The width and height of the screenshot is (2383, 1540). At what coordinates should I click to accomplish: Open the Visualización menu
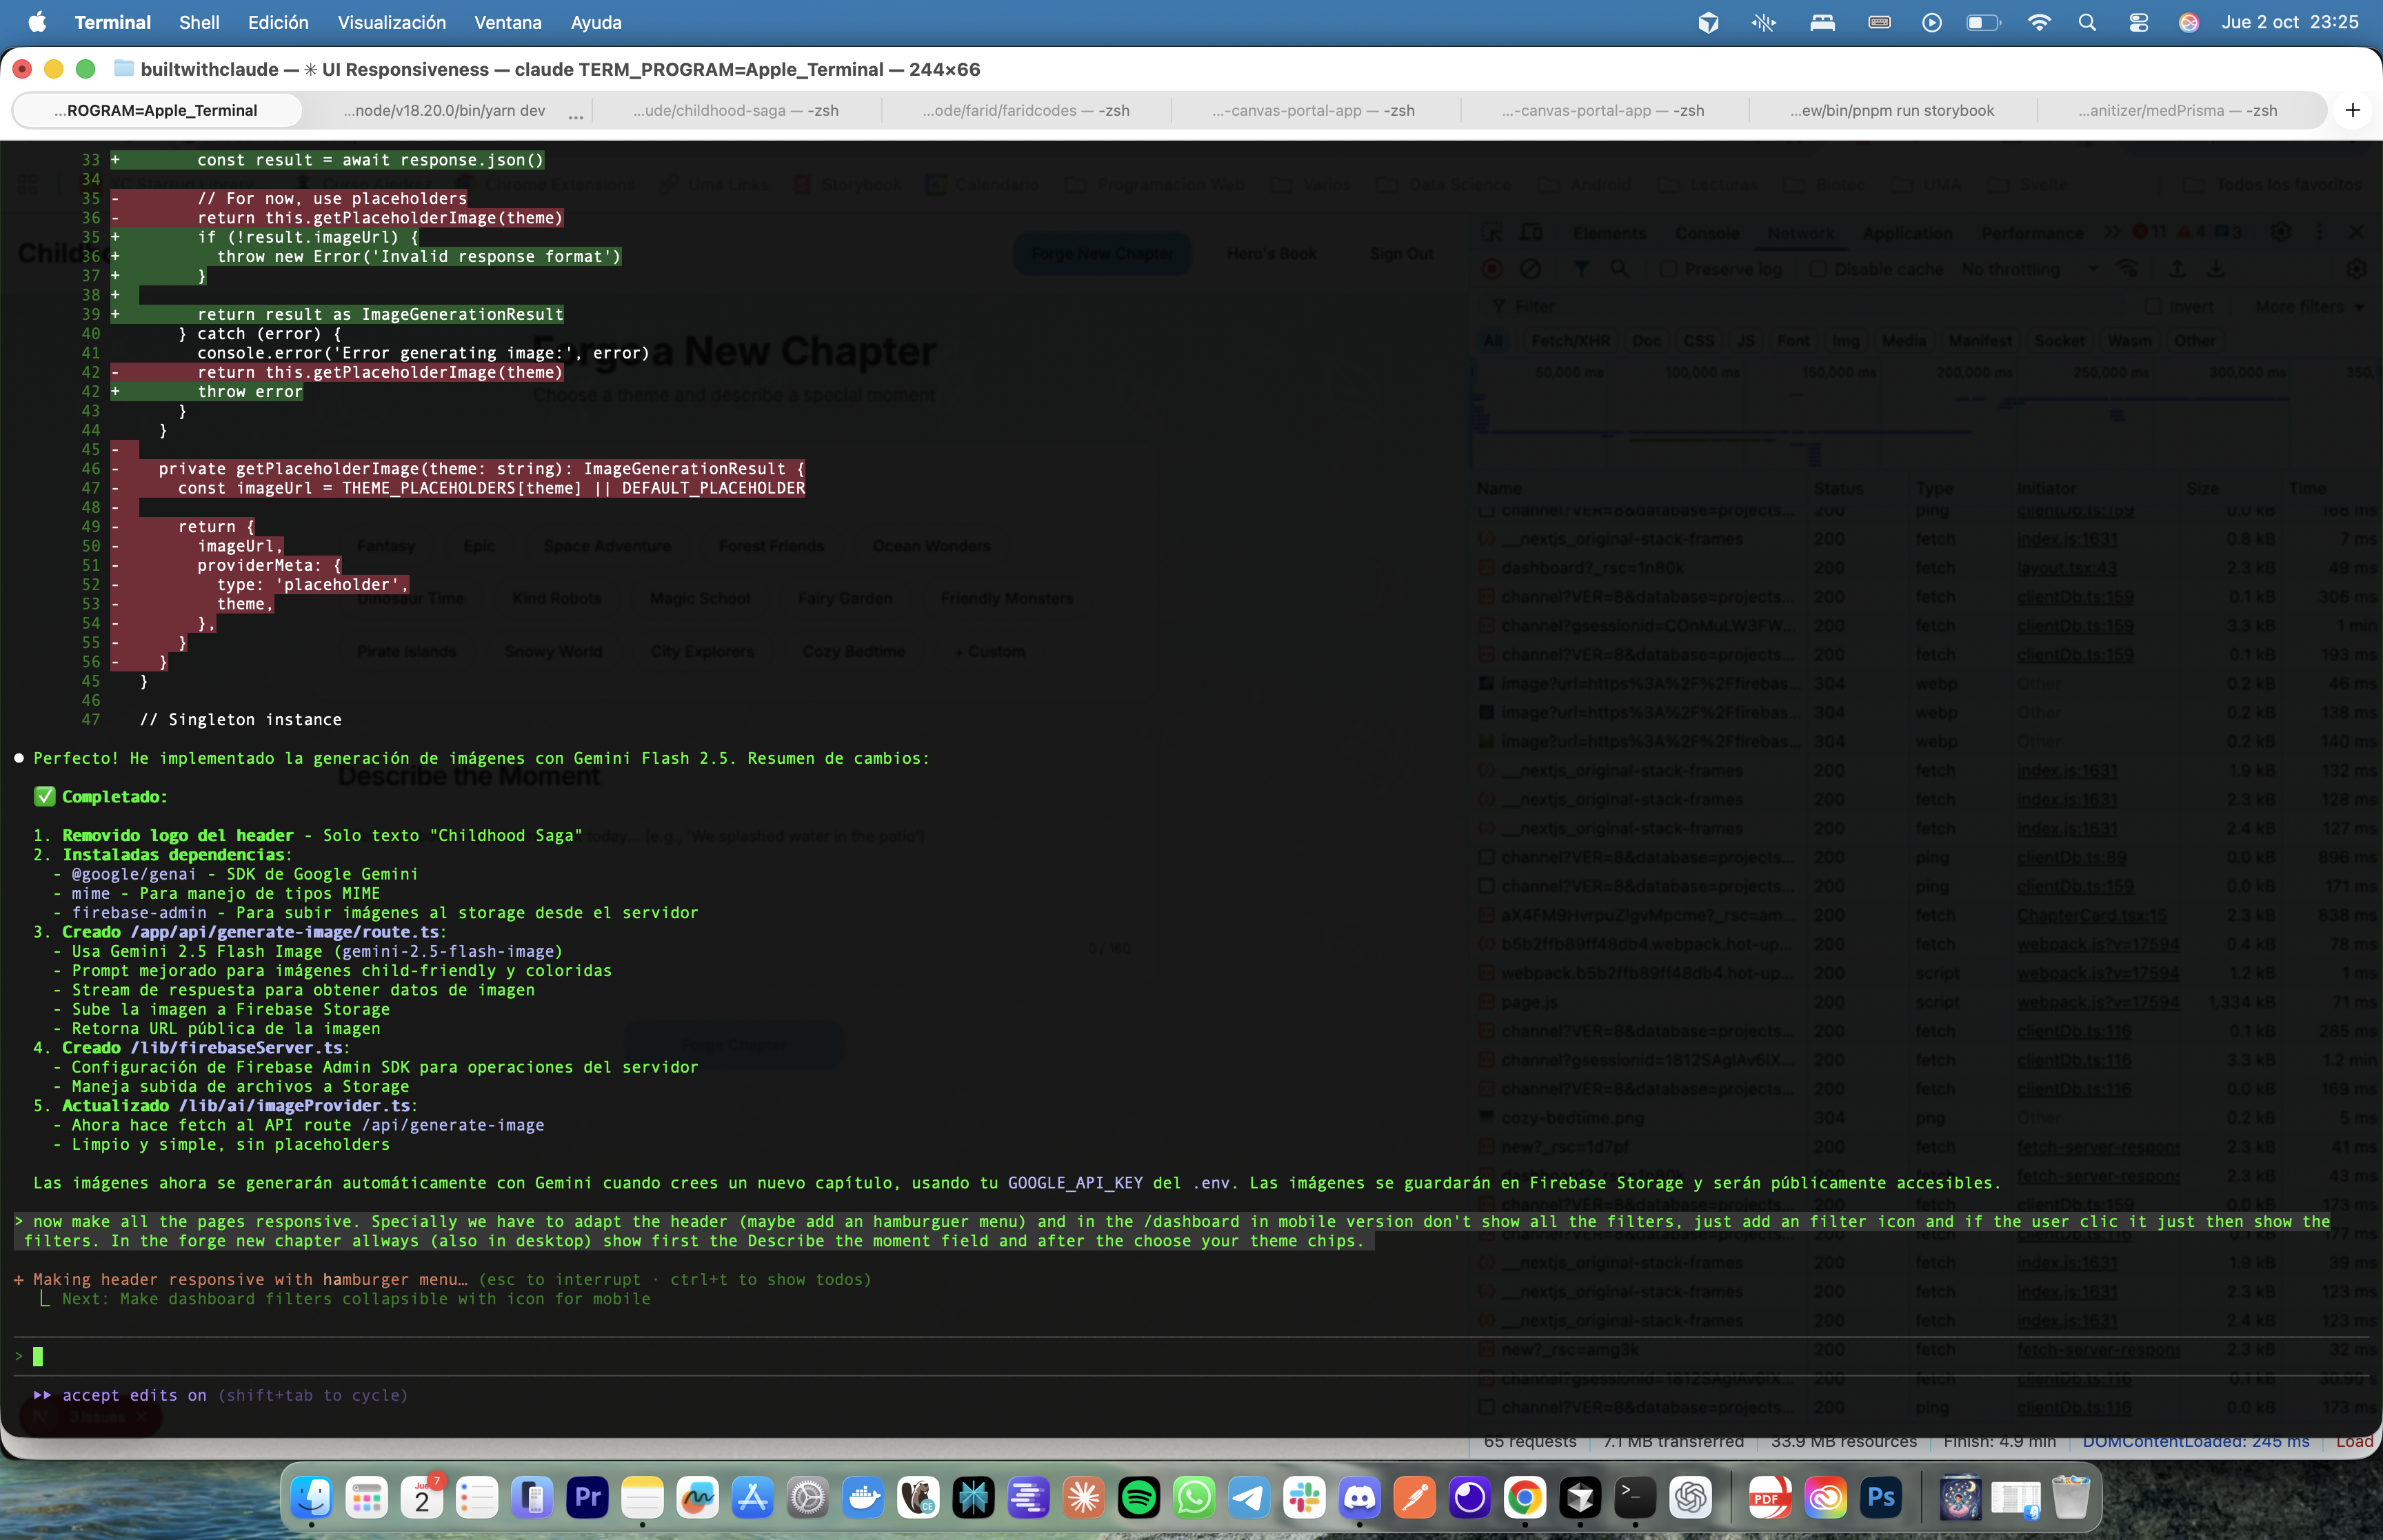(391, 22)
